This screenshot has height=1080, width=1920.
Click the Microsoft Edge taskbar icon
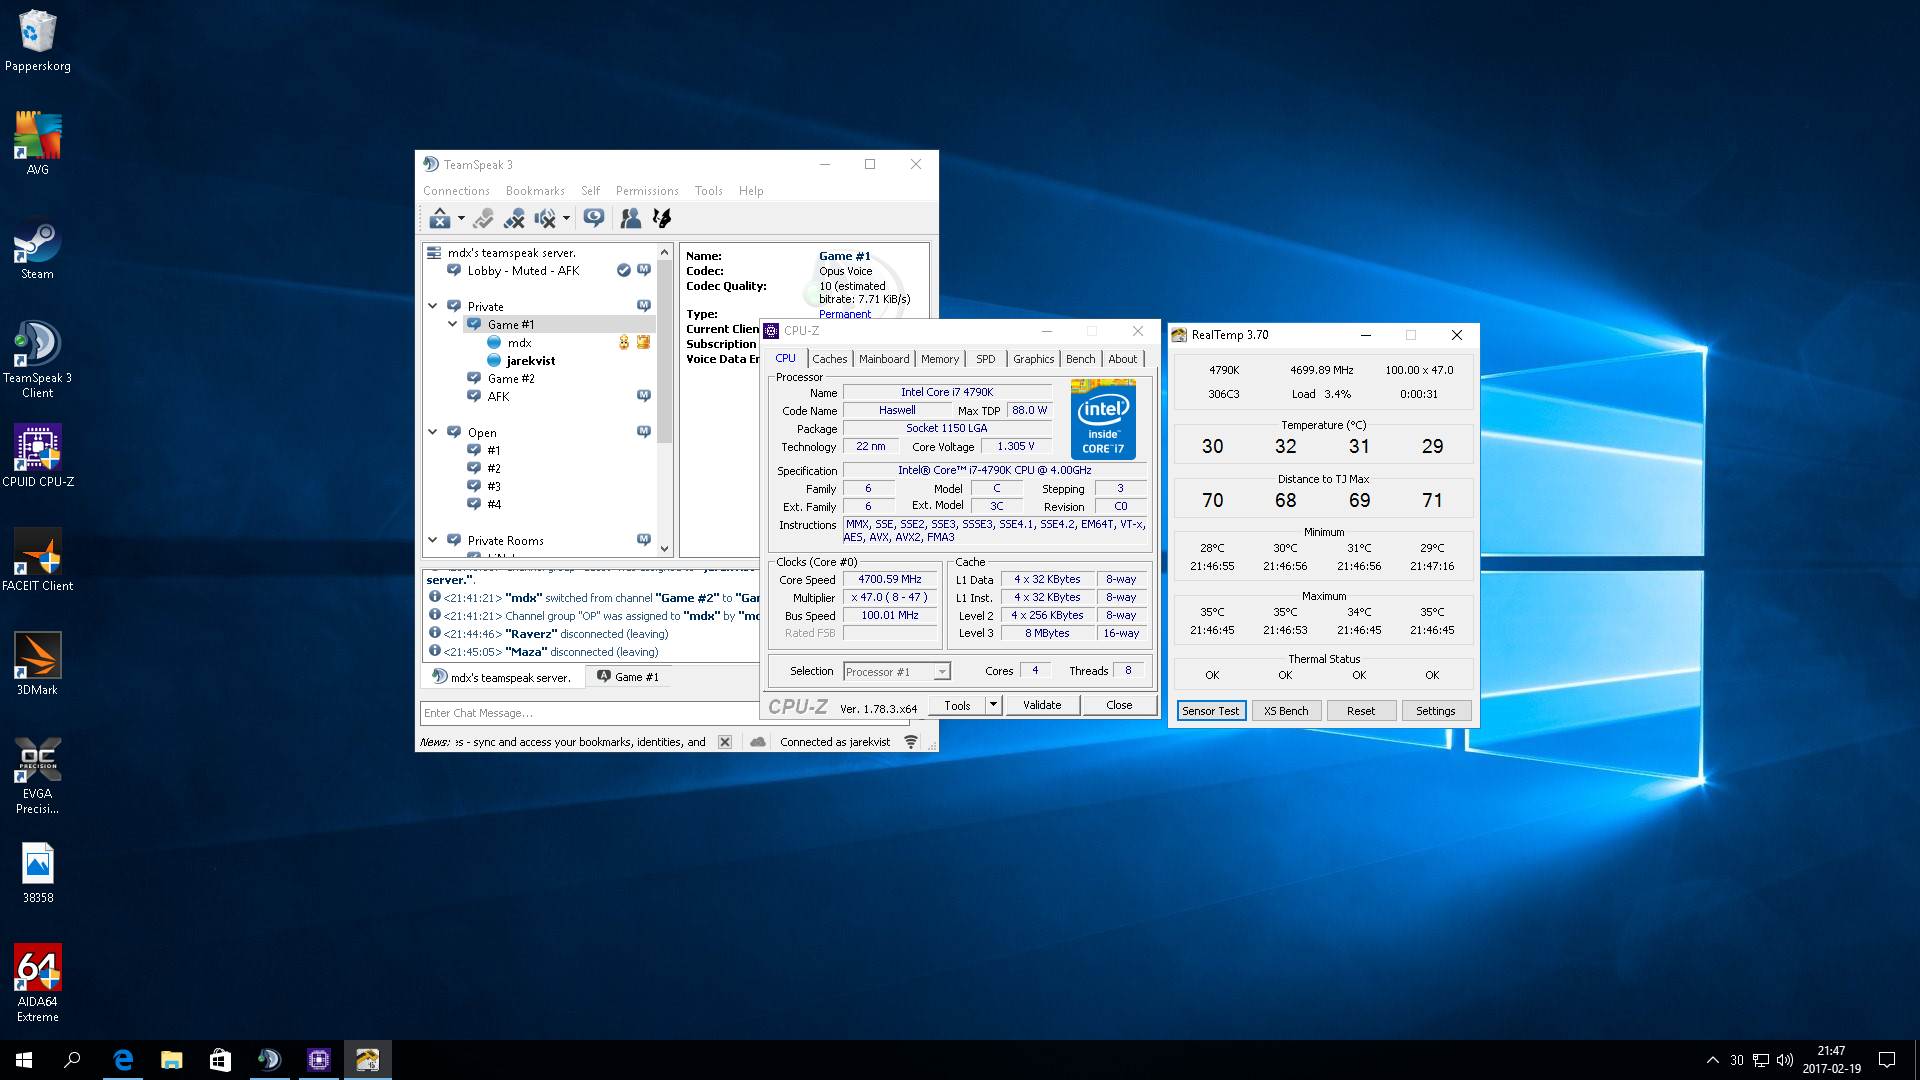pos(123,1060)
